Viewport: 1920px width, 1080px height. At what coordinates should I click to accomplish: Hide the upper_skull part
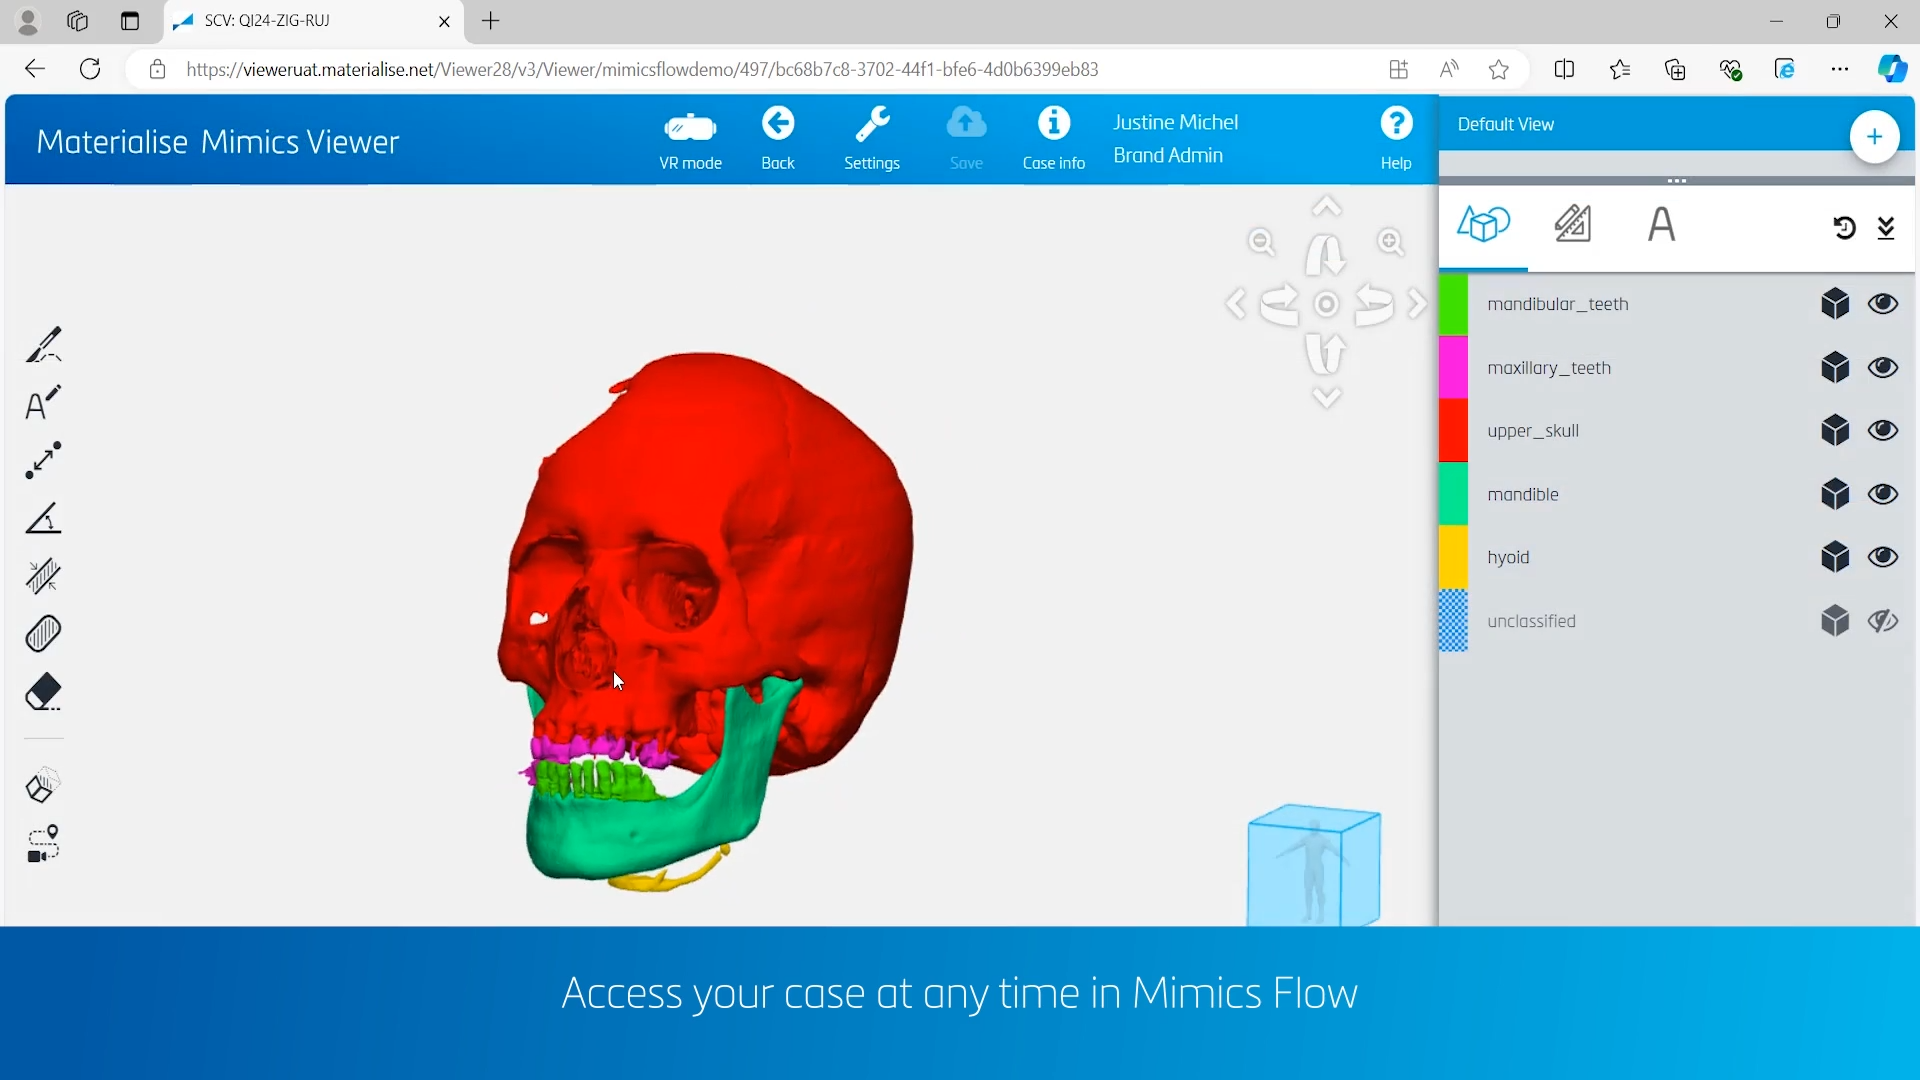coord(1883,430)
